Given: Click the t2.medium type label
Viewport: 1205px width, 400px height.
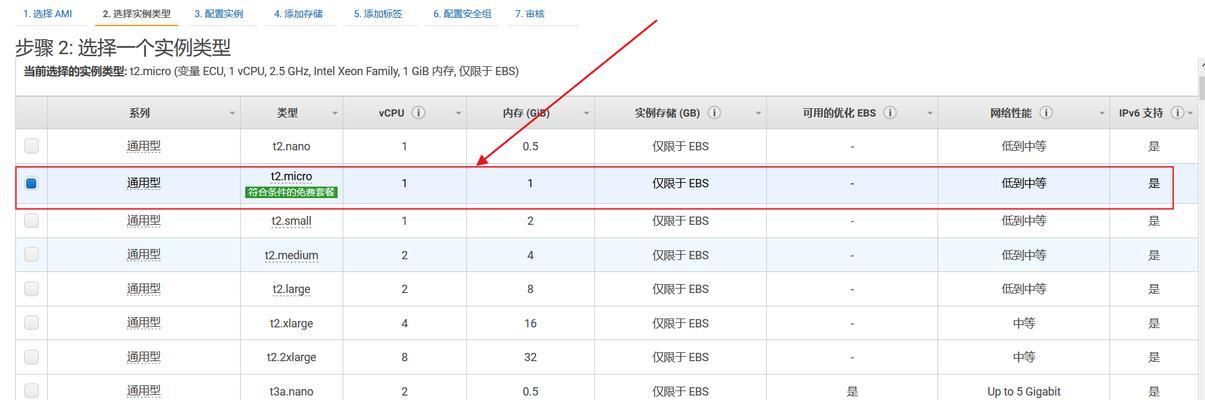Looking at the screenshot, I should click(x=291, y=255).
